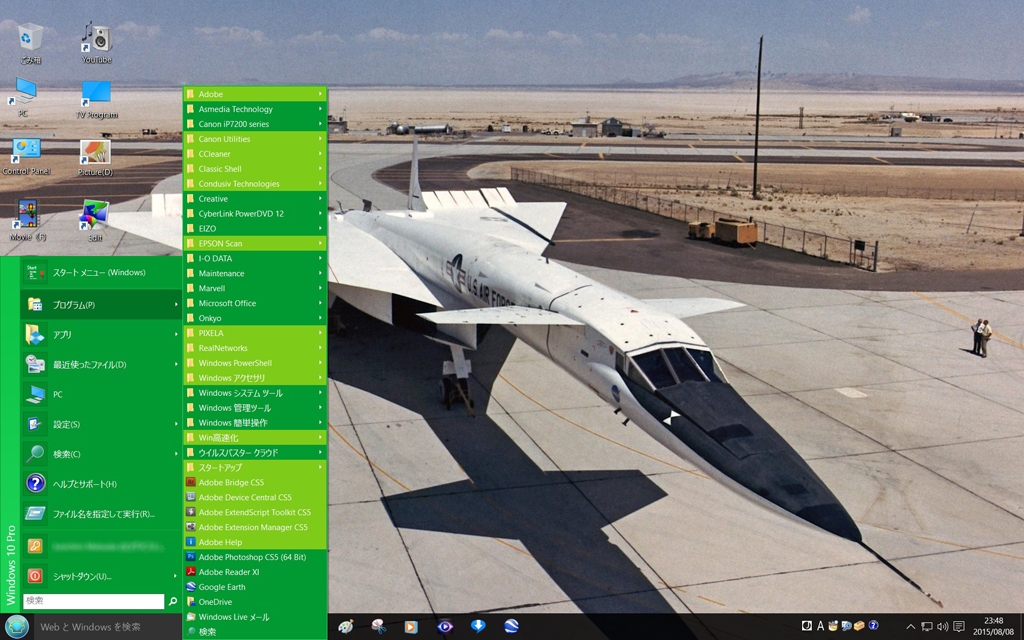Click the Web と Windows を検索 taskbar box
This screenshot has width=1024, height=640.
pyautogui.click(x=106, y=627)
